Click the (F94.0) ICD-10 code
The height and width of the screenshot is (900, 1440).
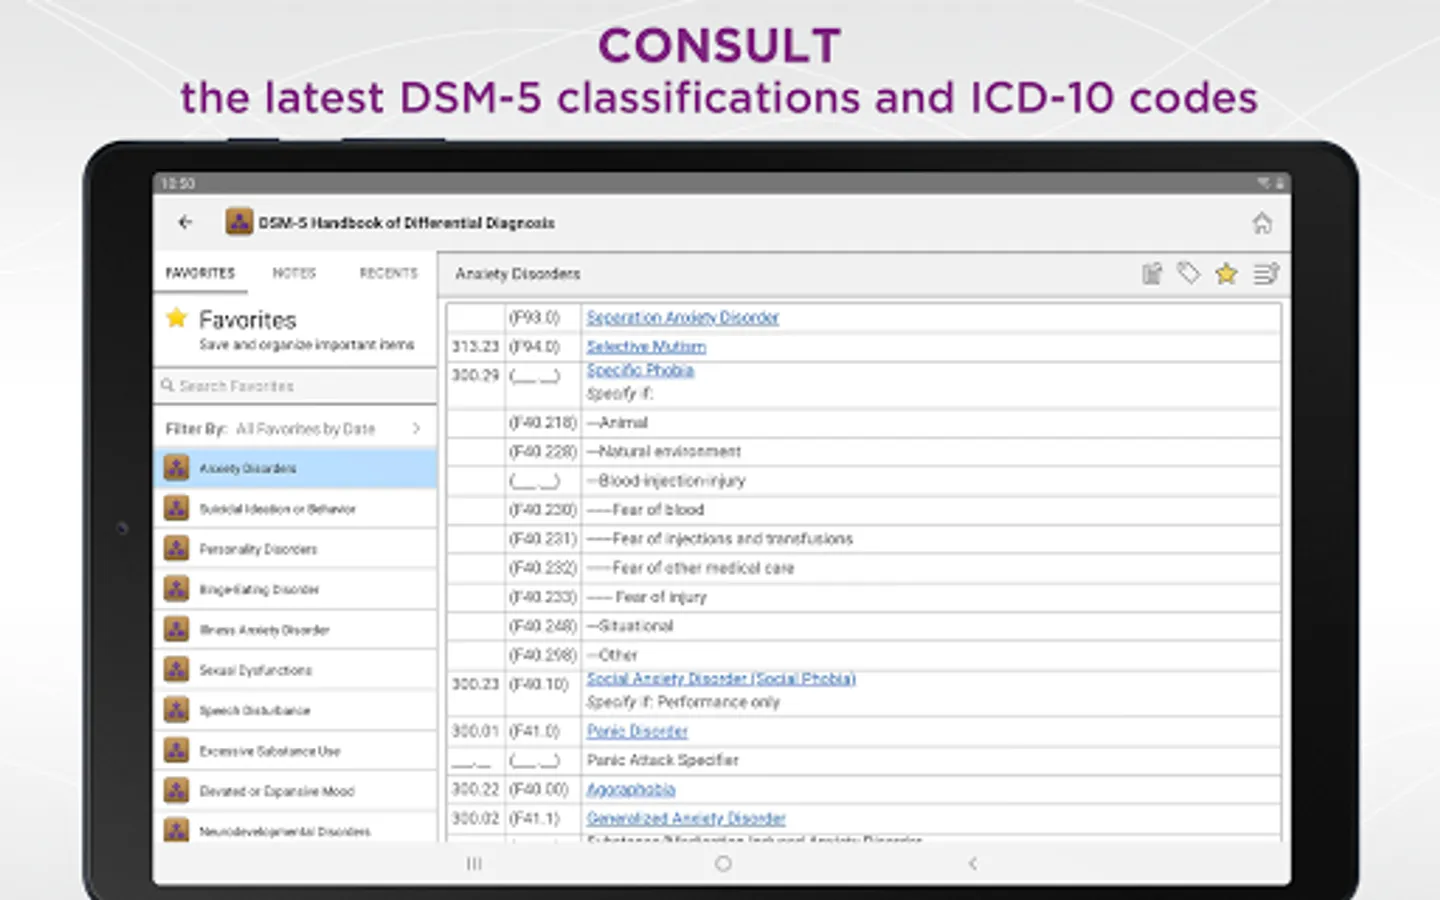535,346
